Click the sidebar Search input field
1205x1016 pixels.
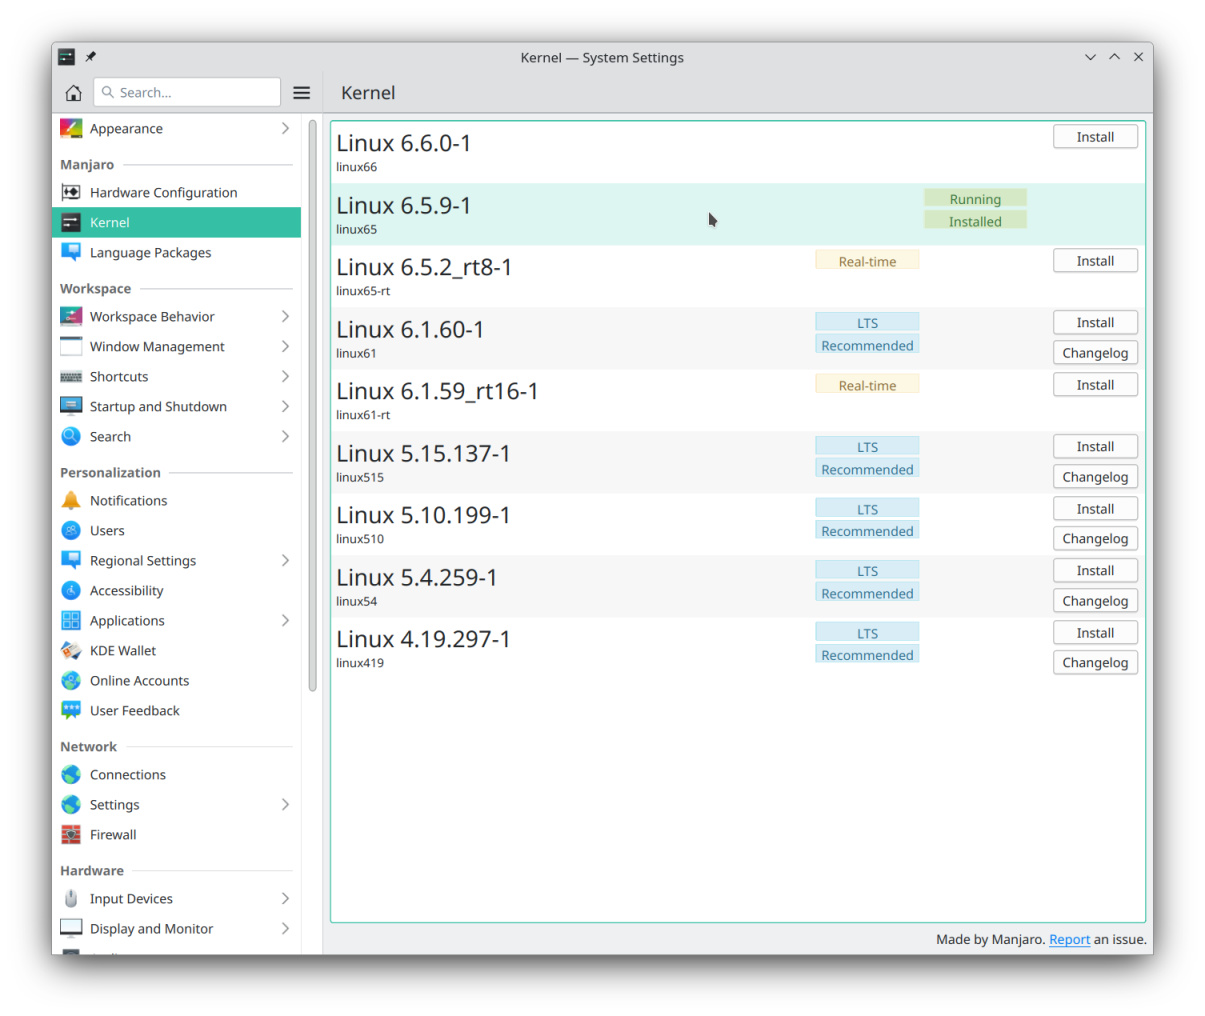[187, 92]
